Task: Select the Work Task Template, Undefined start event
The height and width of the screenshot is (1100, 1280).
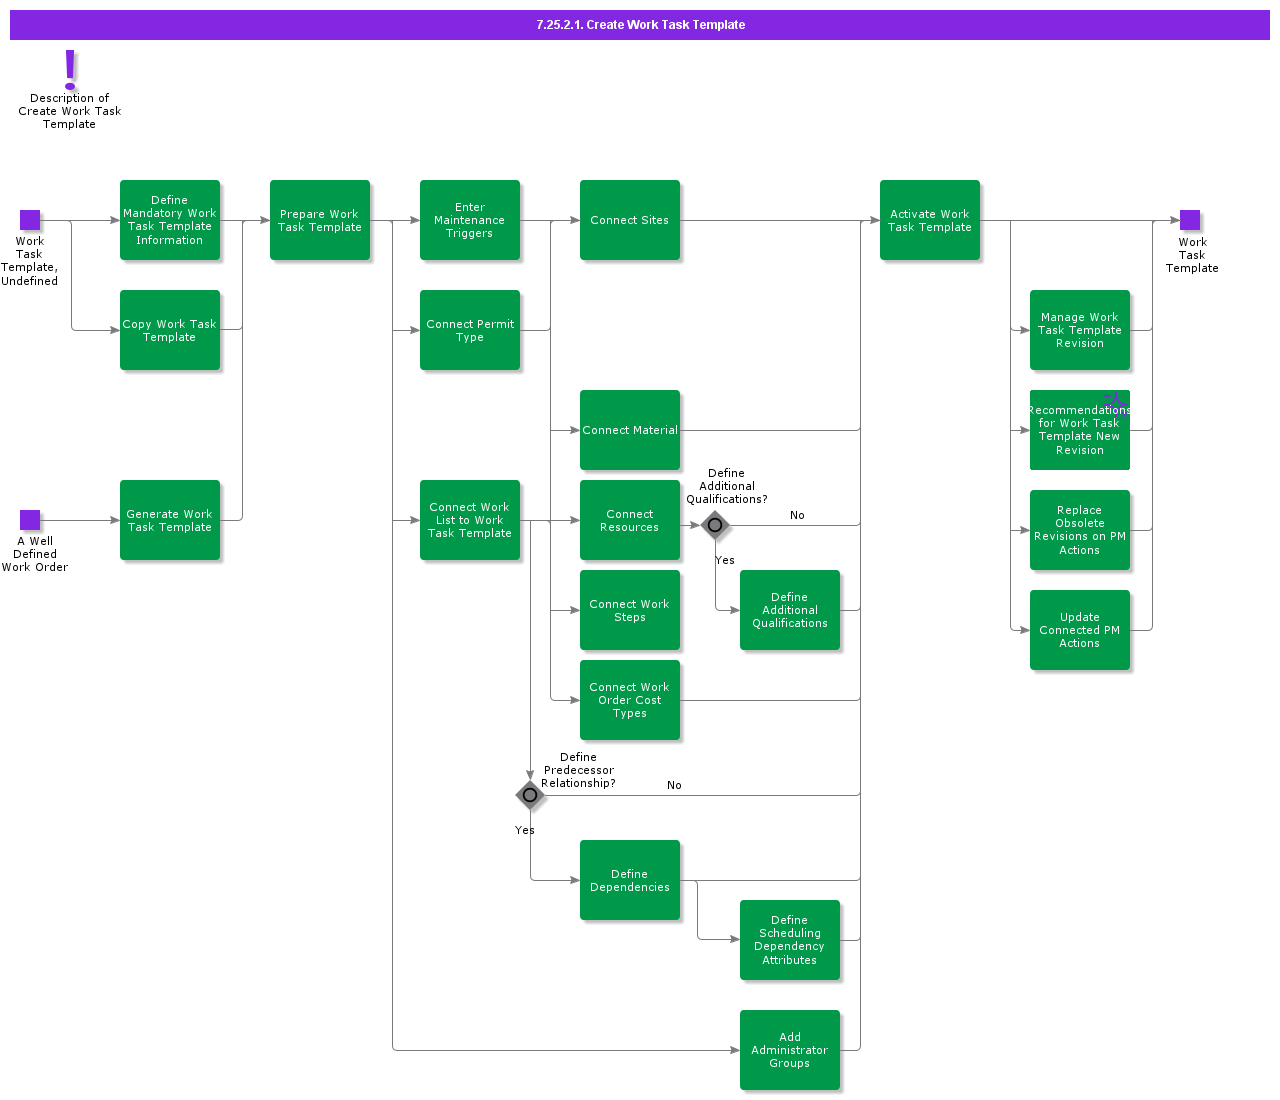Action: point(30,220)
